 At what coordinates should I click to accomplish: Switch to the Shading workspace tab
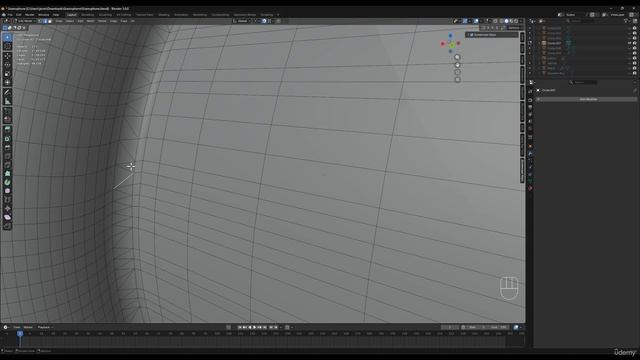[x=164, y=15]
